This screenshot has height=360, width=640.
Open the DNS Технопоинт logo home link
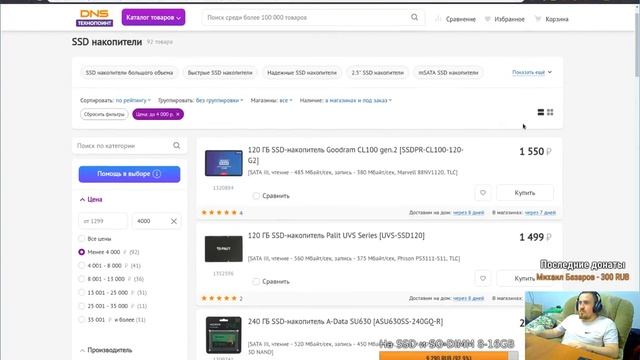94,18
